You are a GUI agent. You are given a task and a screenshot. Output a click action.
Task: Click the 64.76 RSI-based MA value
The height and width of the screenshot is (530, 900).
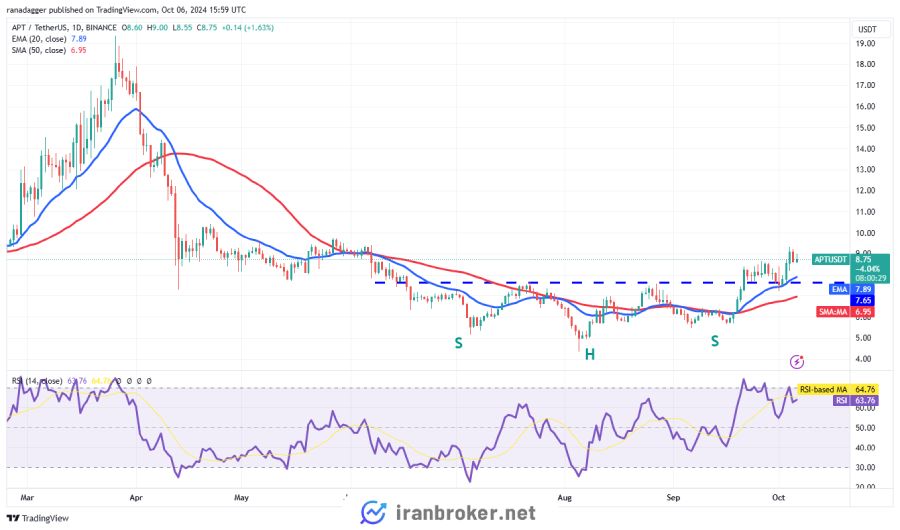click(864, 389)
